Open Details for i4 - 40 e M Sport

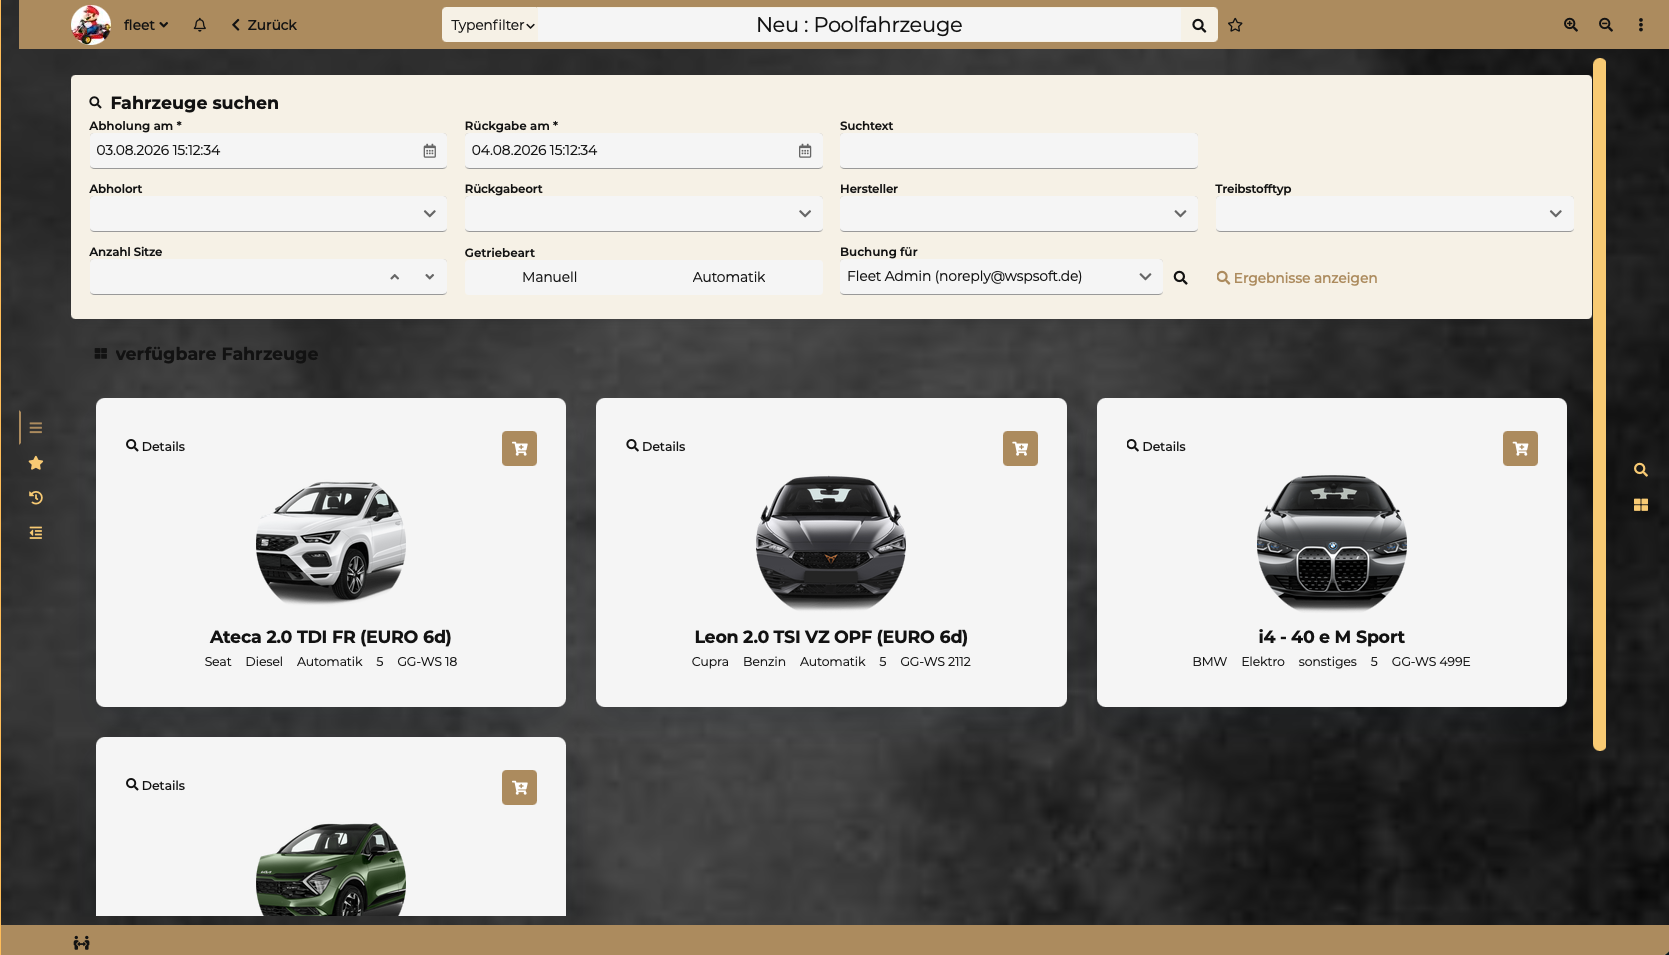tap(1156, 446)
